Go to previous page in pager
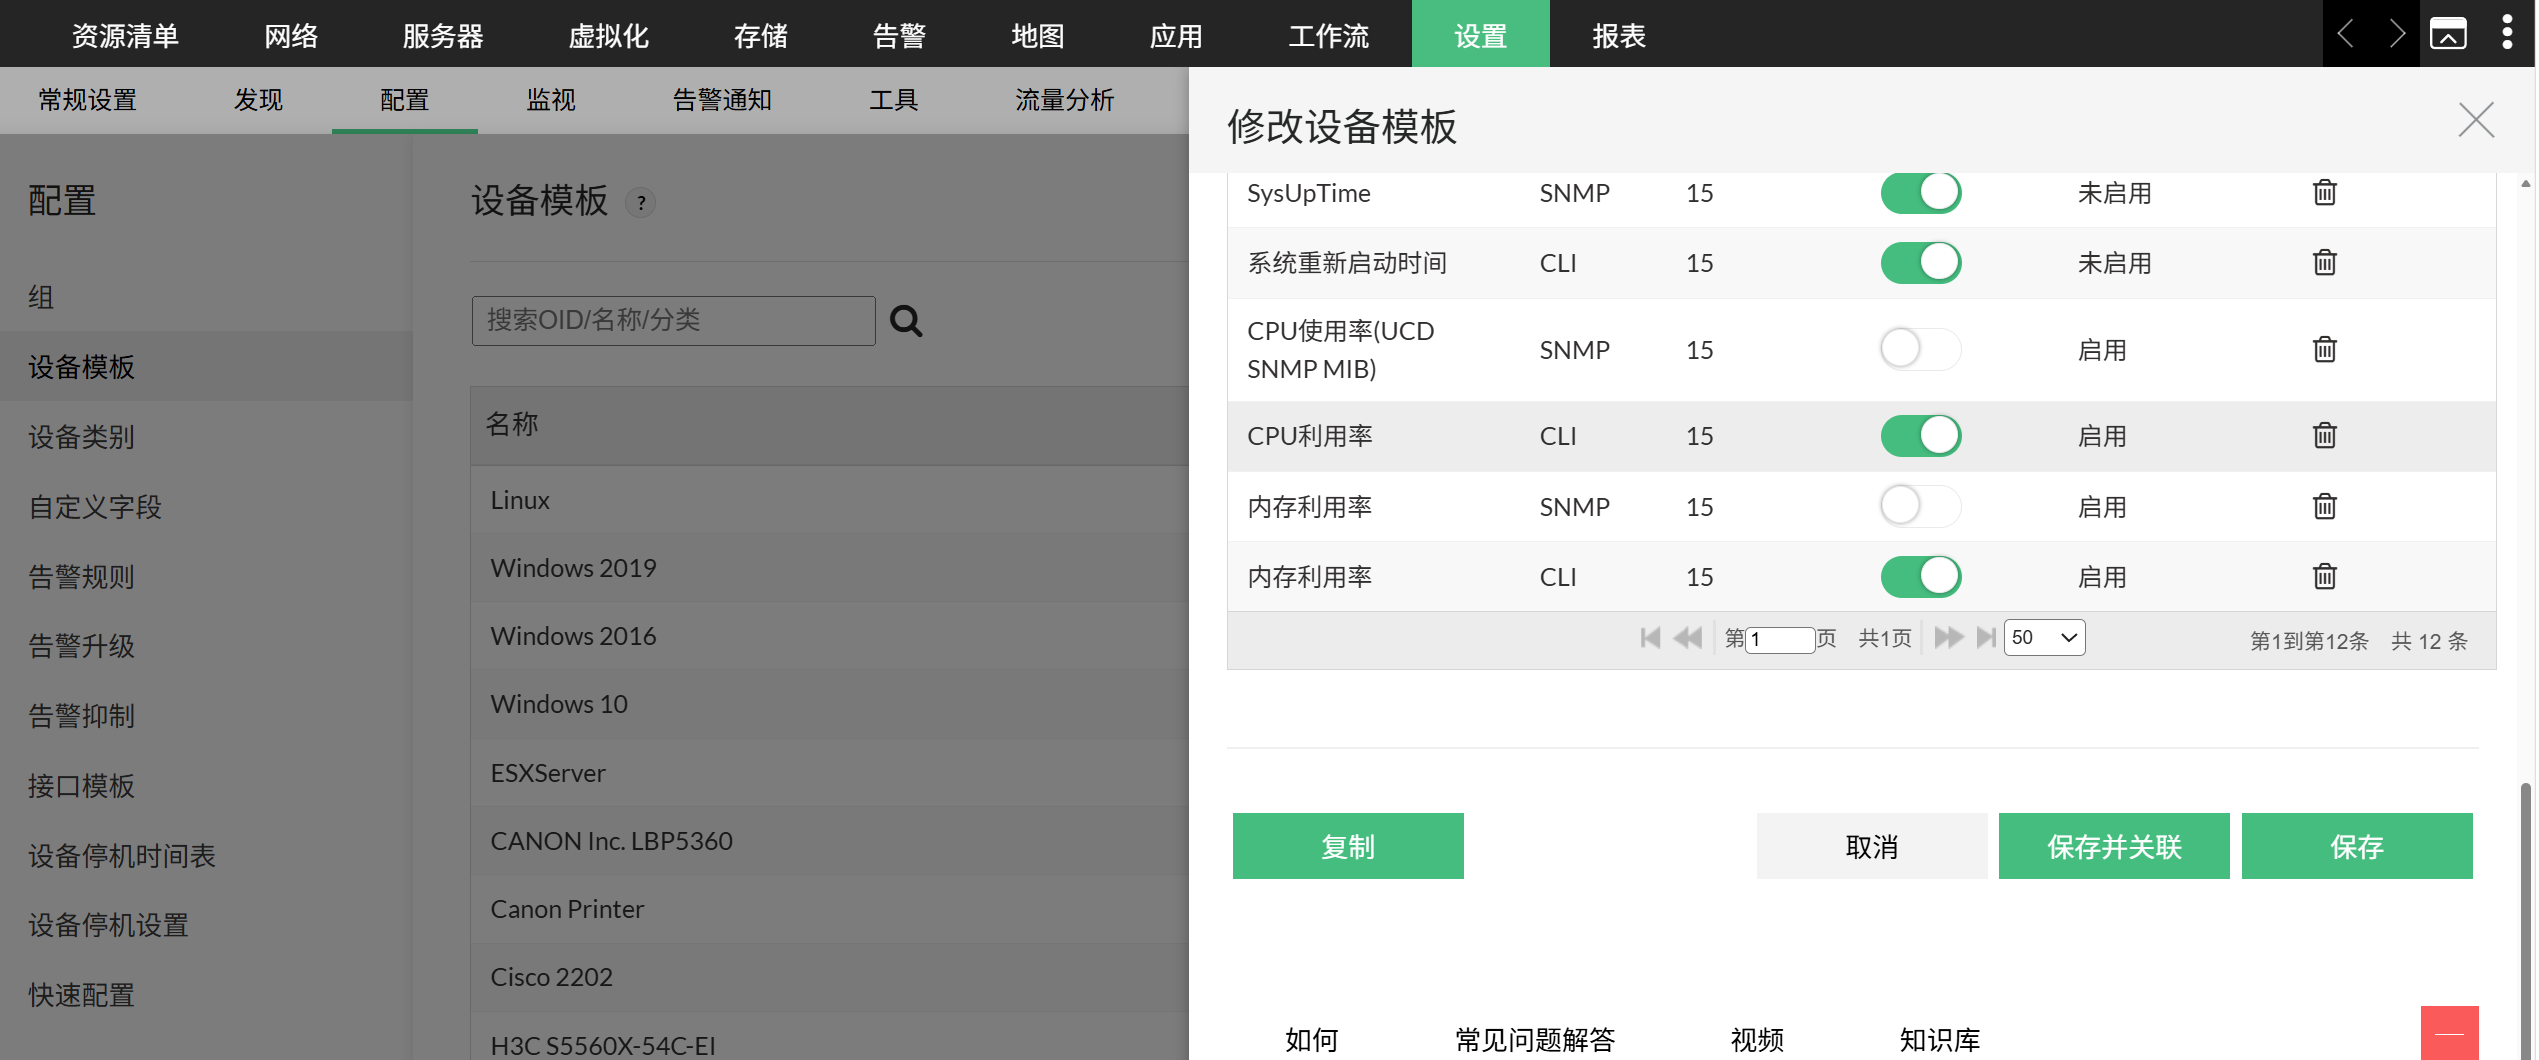 tap(1687, 638)
